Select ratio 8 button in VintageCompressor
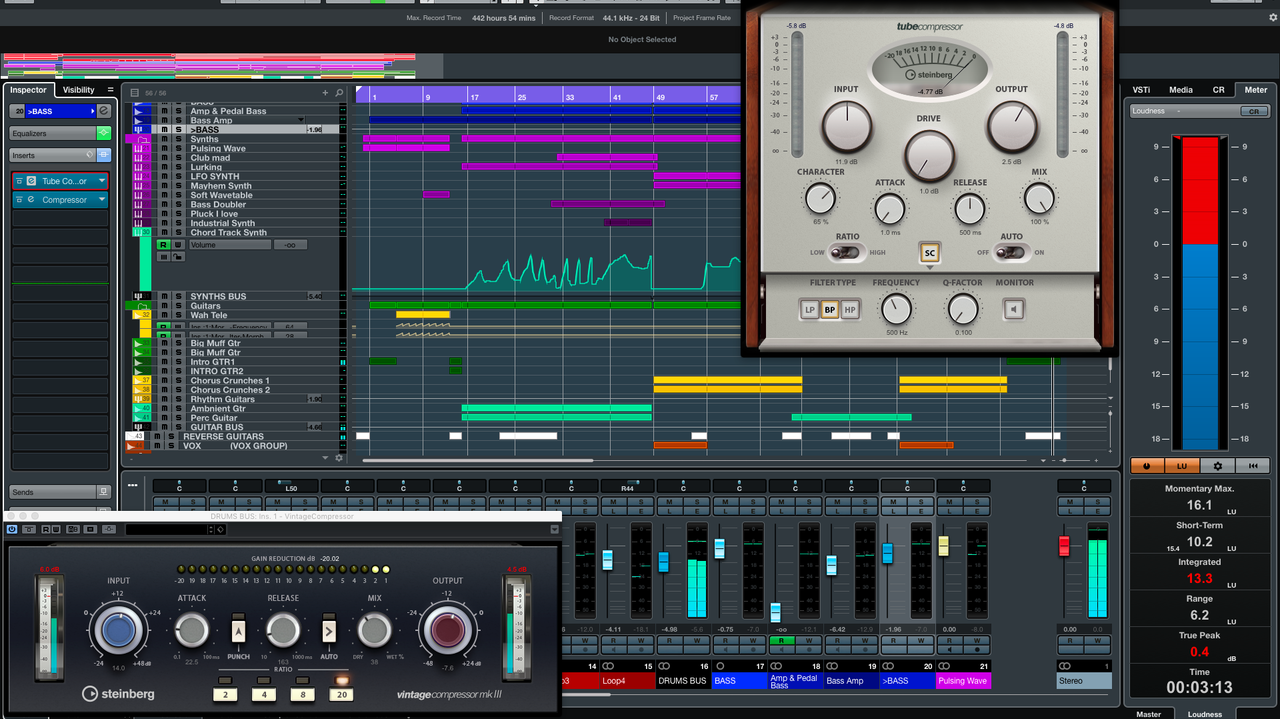The image size is (1280, 719). click(x=303, y=694)
